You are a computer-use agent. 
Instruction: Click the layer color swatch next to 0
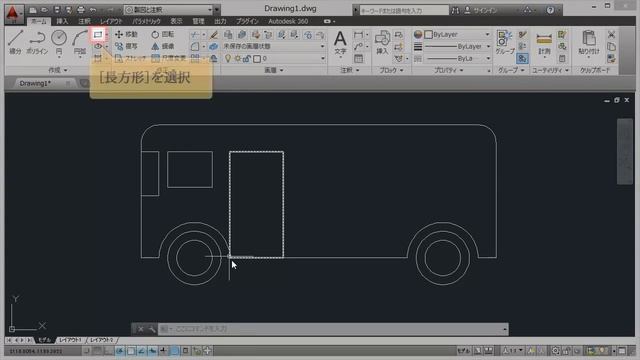257,59
